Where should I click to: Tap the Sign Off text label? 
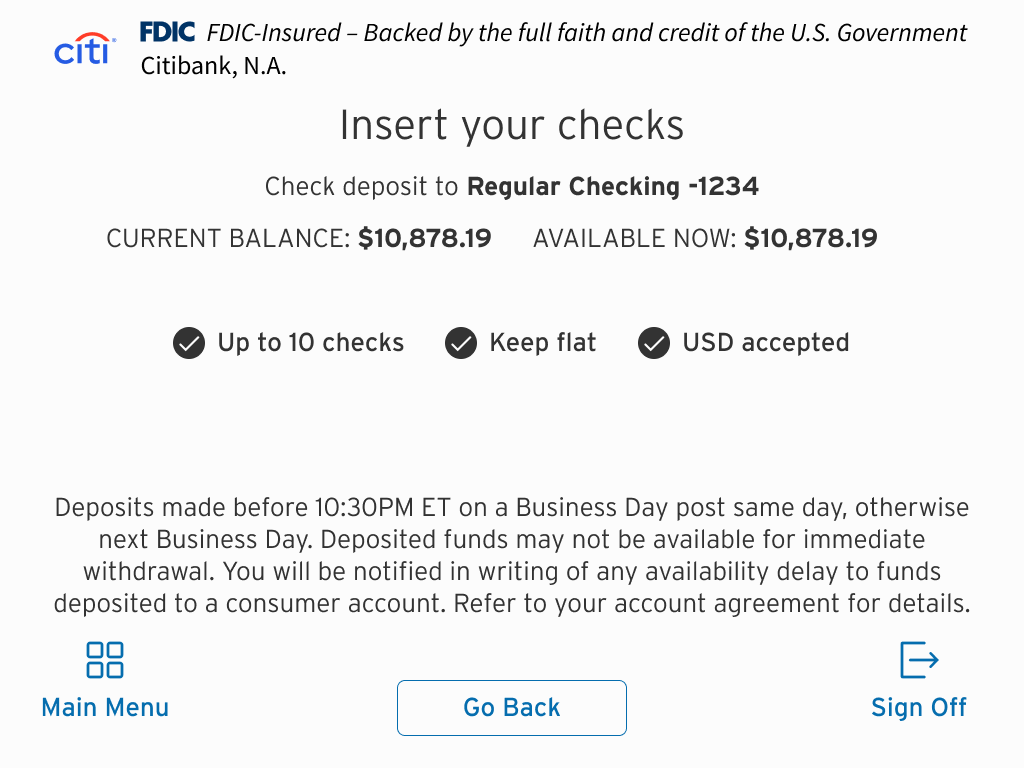click(919, 708)
